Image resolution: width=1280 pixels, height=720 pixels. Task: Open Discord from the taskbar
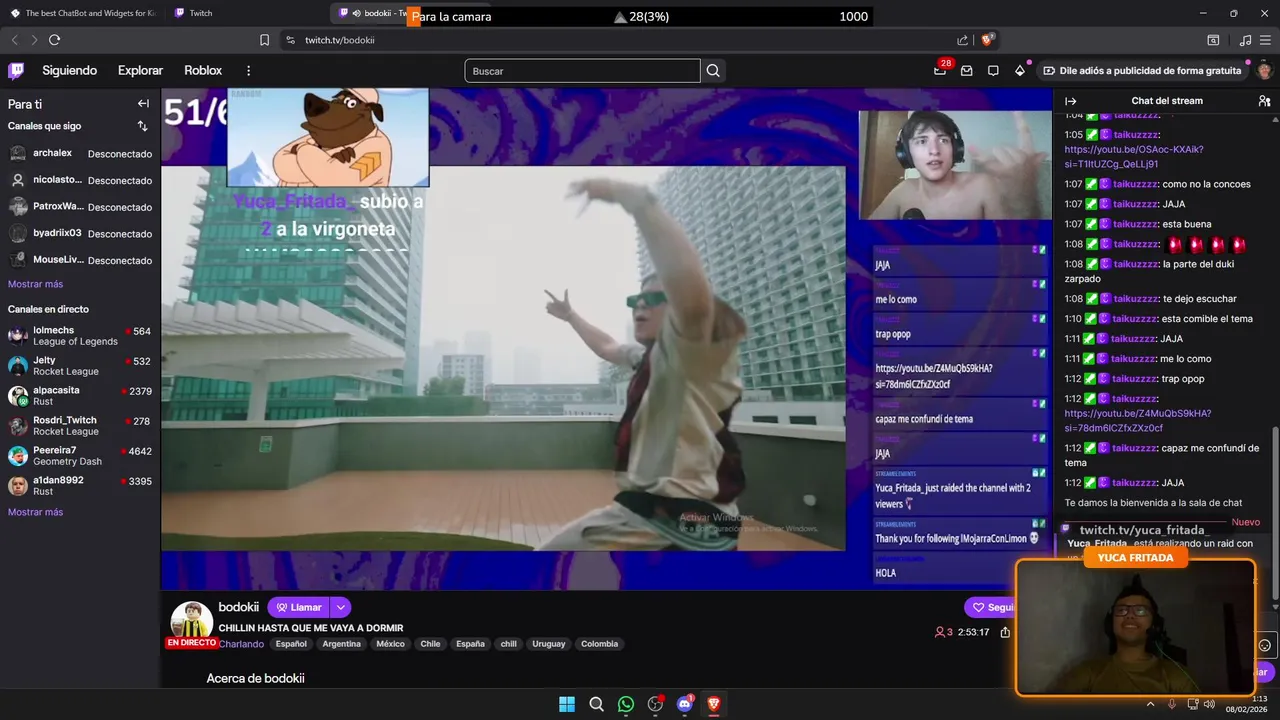tap(685, 704)
